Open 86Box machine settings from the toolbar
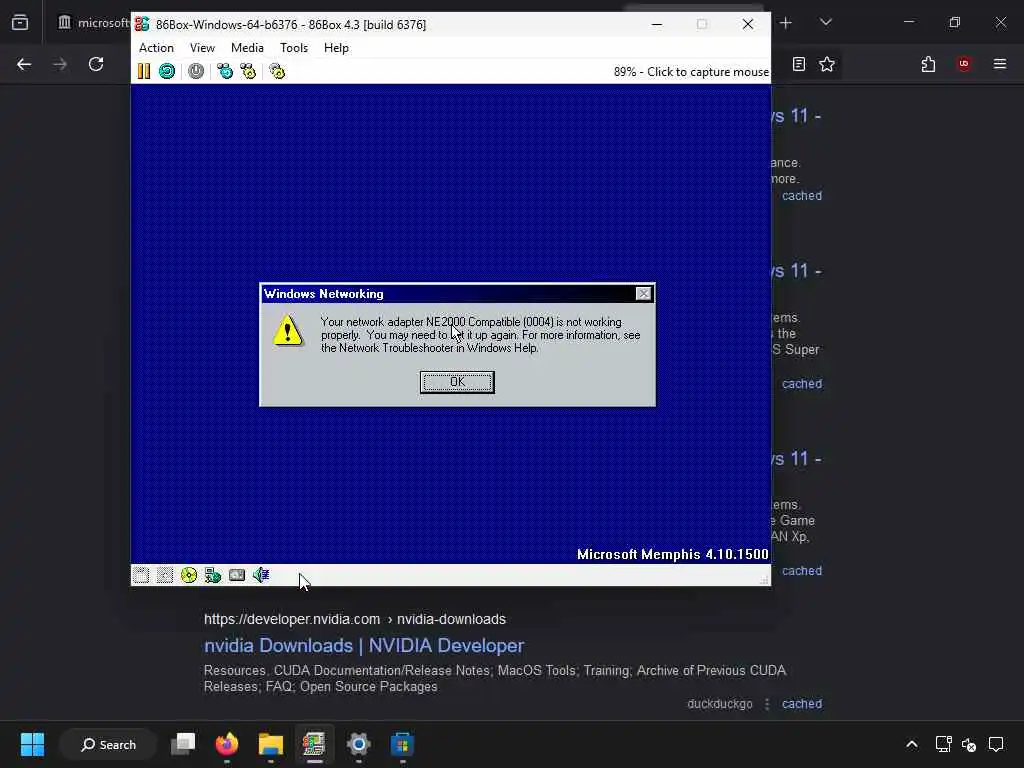 [278, 71]
